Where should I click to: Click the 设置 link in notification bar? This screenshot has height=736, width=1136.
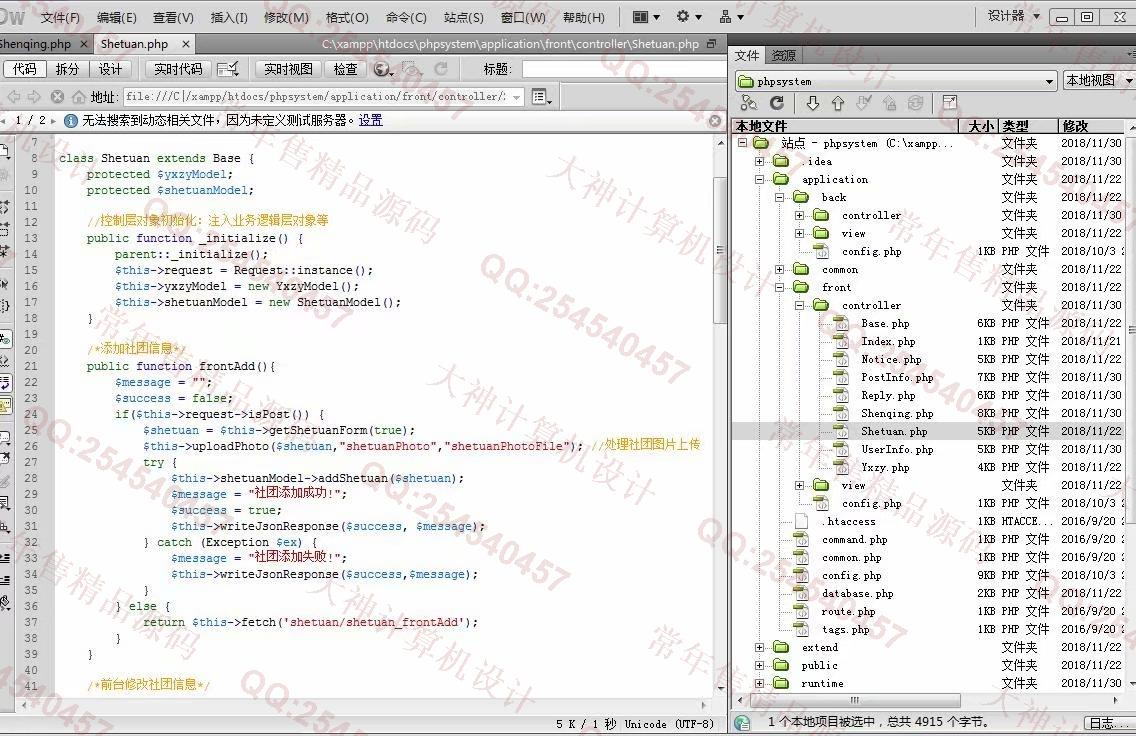point(370,120)
